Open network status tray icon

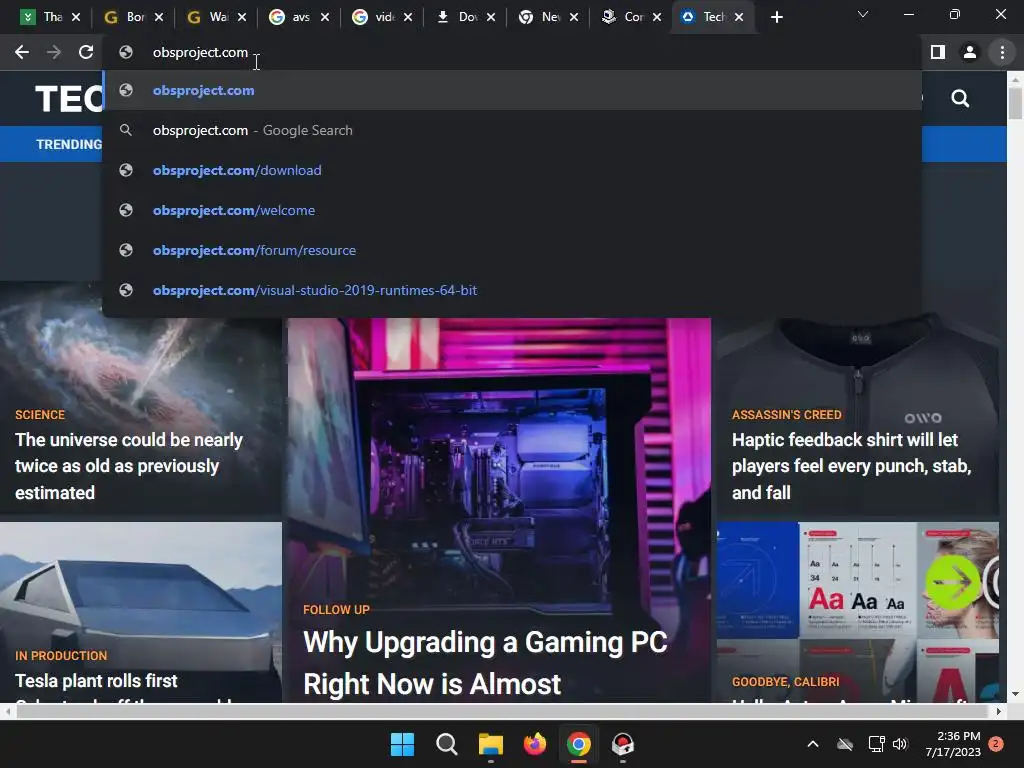pyautogui.click(x=876, y=744)
